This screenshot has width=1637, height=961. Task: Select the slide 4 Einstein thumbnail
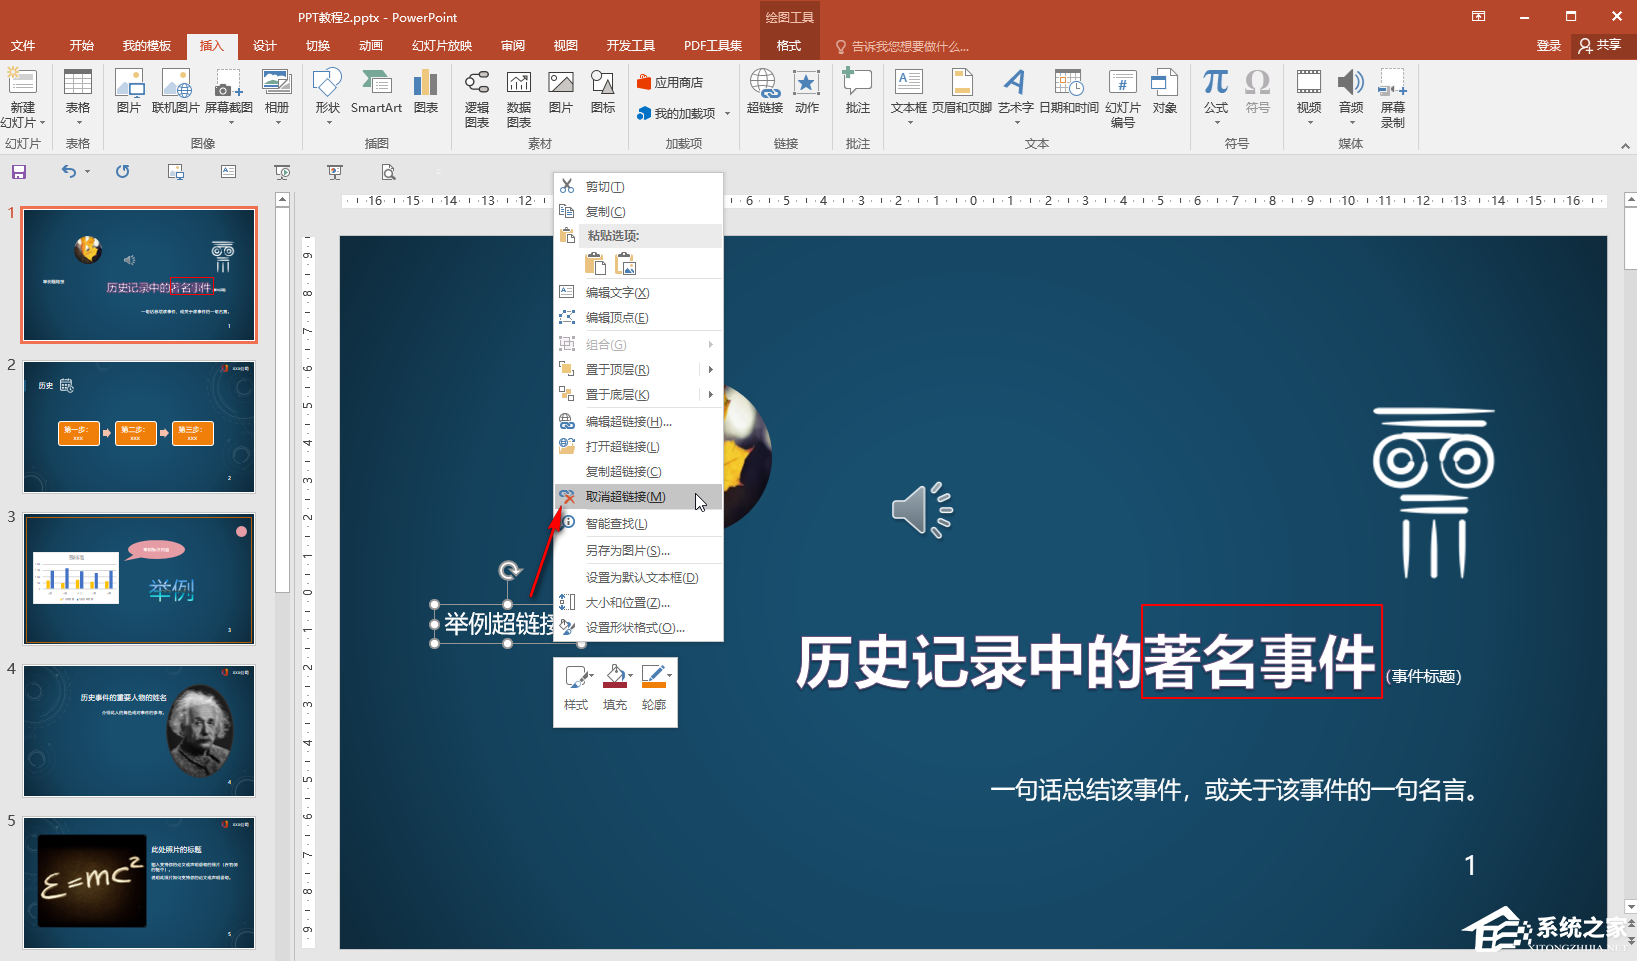[139, 731]
